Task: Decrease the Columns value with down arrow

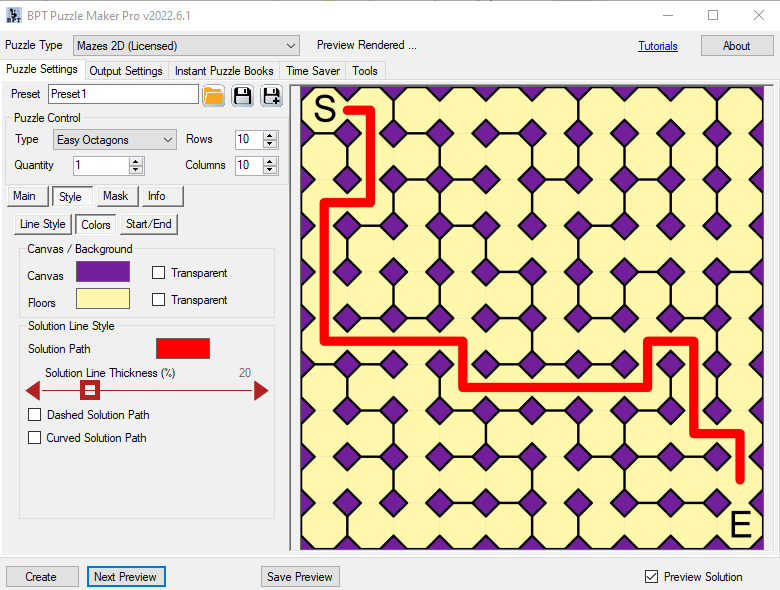Action: pyautogui.click(x=270, y=170)
